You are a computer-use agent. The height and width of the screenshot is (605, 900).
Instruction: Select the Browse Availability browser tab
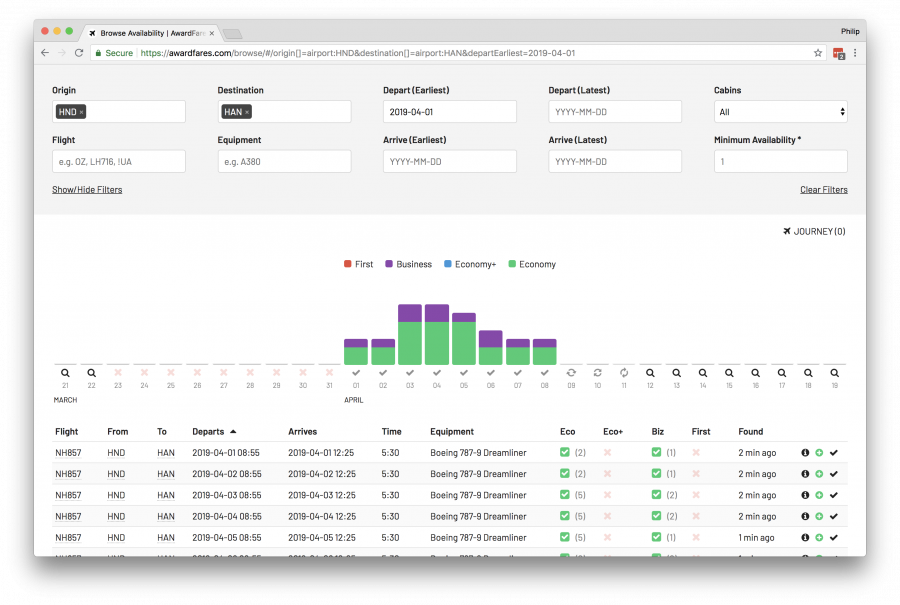(150, 33)
